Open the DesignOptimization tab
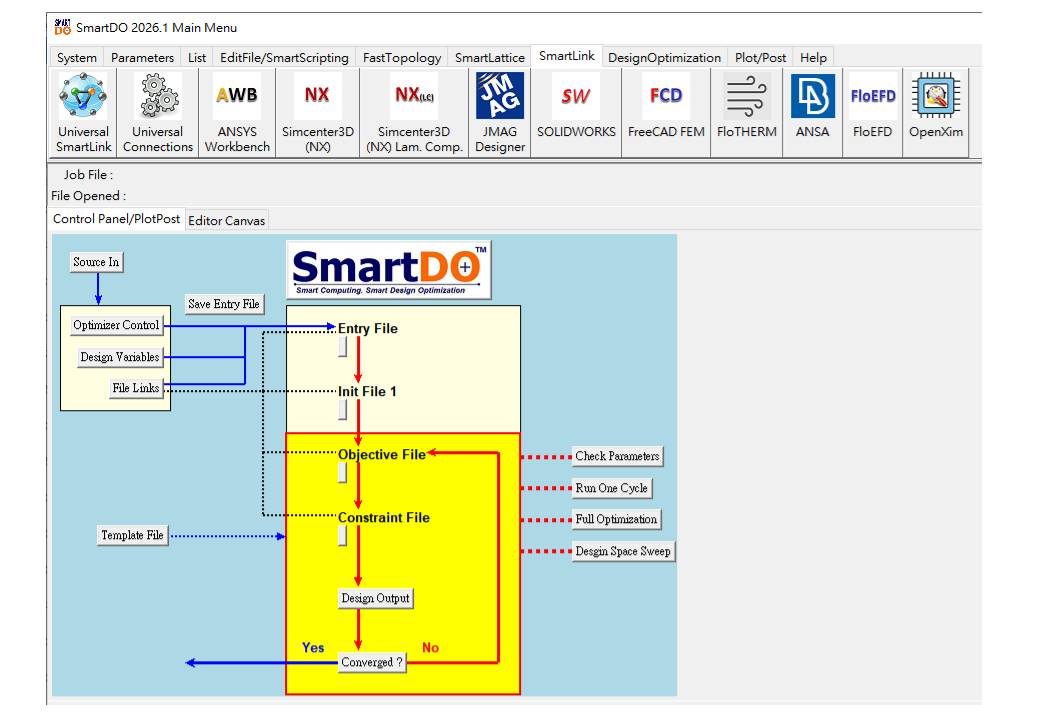This screenshot has height=720, width=1040. pyautogui.click(x=665, y=58)
